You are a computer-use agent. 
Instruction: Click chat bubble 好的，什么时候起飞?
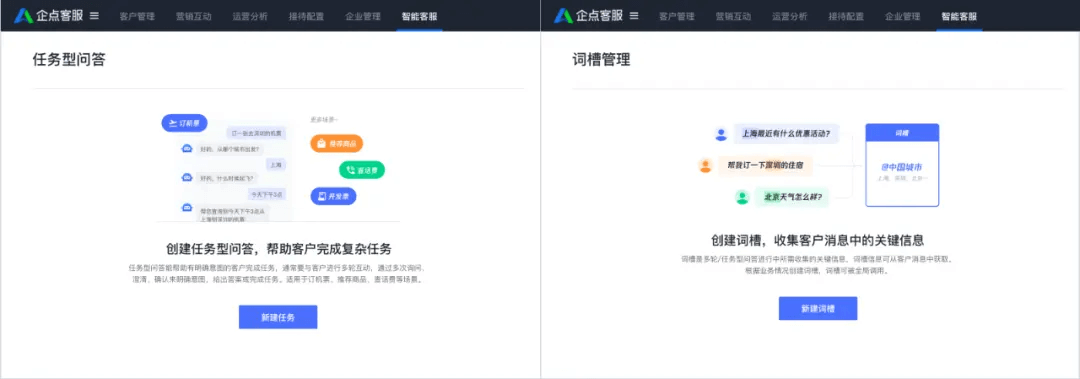coord(227,178)
